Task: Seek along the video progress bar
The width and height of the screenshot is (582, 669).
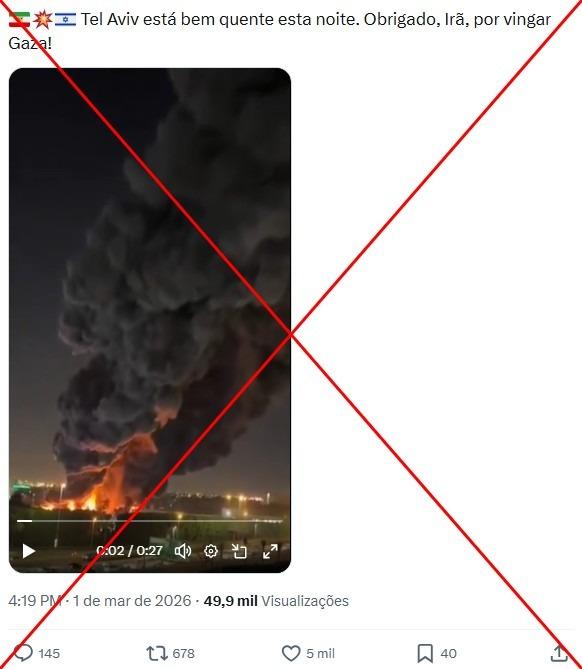Action: point(150,521)
